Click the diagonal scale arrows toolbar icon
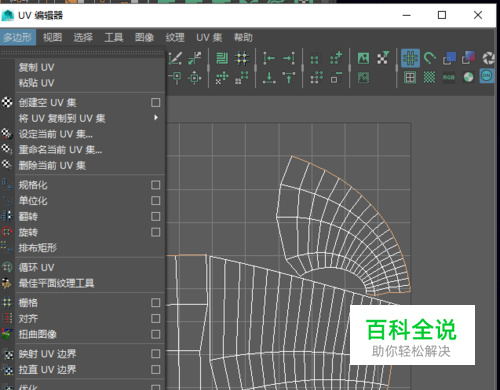 [x=195, y=58]
